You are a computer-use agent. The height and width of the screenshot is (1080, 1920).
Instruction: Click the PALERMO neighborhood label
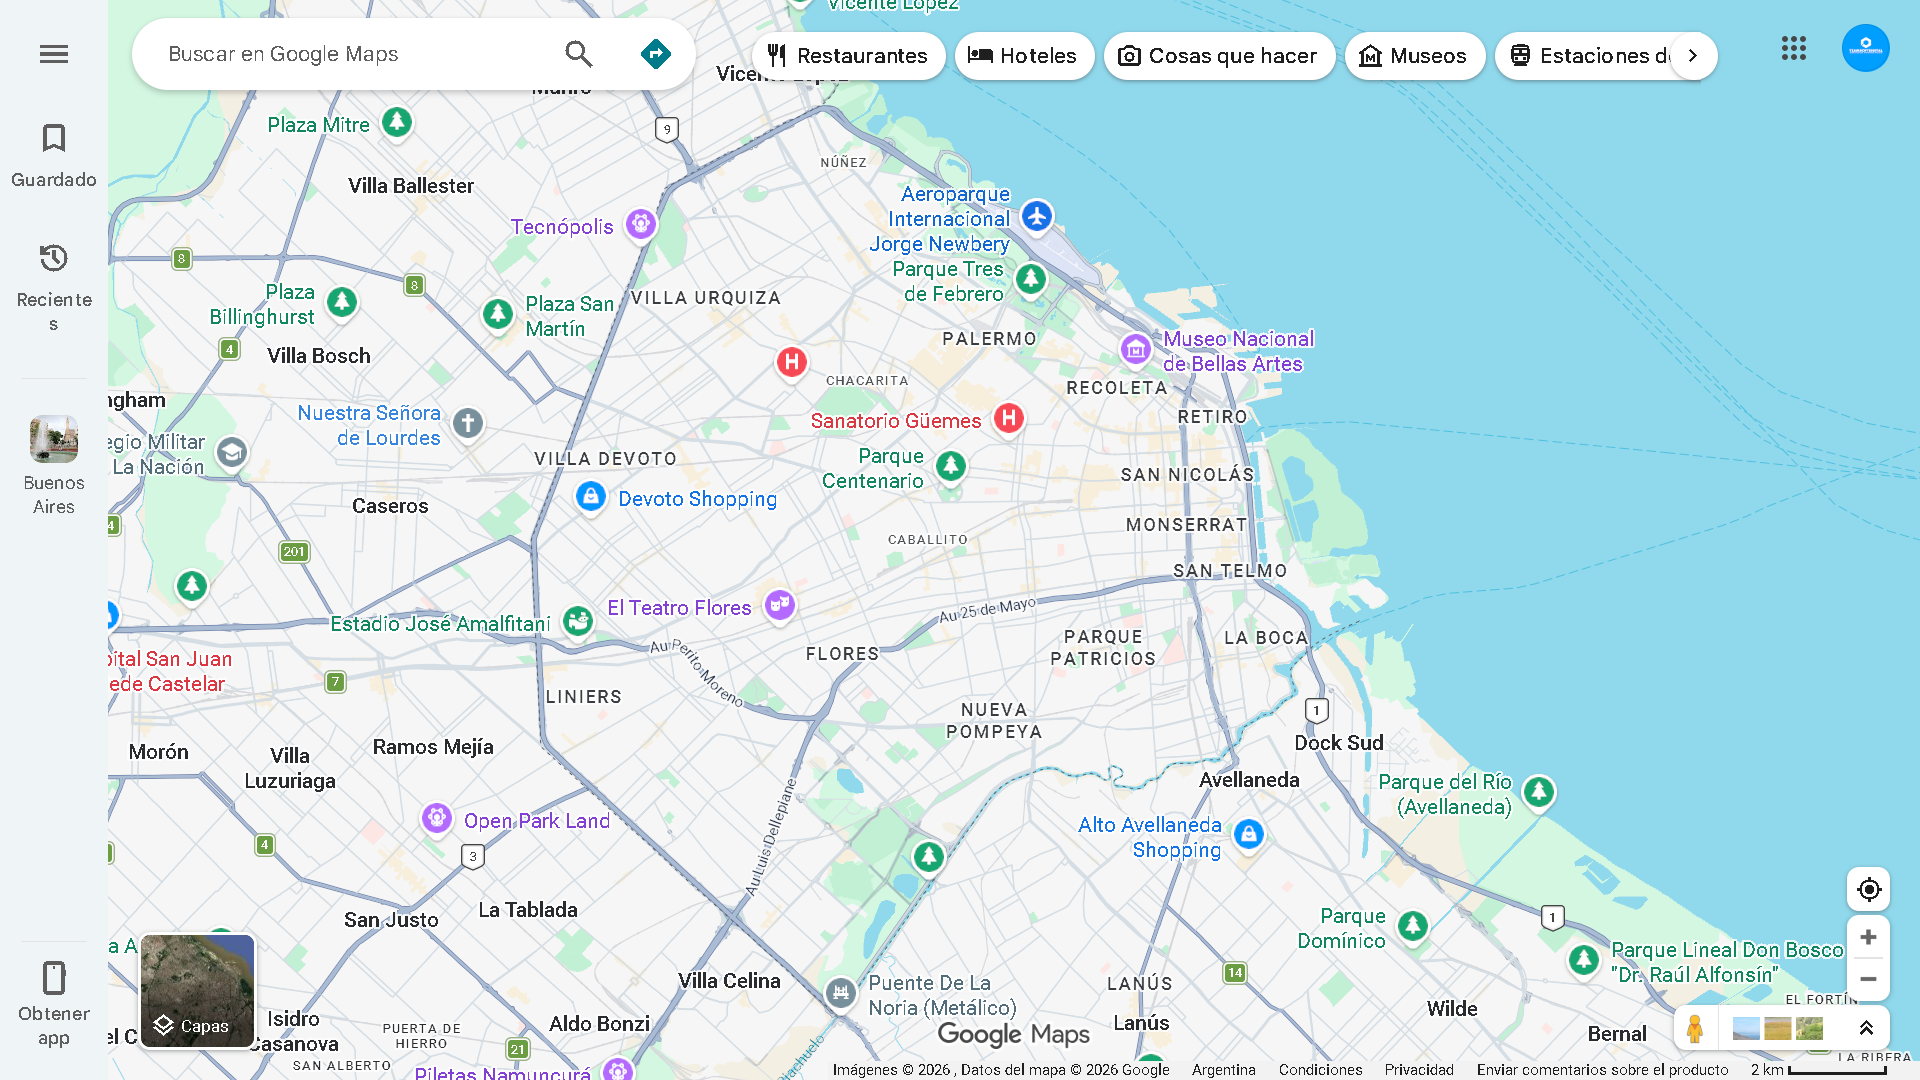989,339
